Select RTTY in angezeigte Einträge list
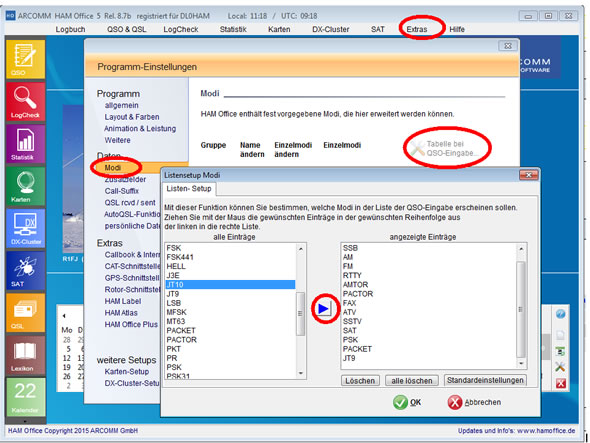 click(x=429, y=276)
